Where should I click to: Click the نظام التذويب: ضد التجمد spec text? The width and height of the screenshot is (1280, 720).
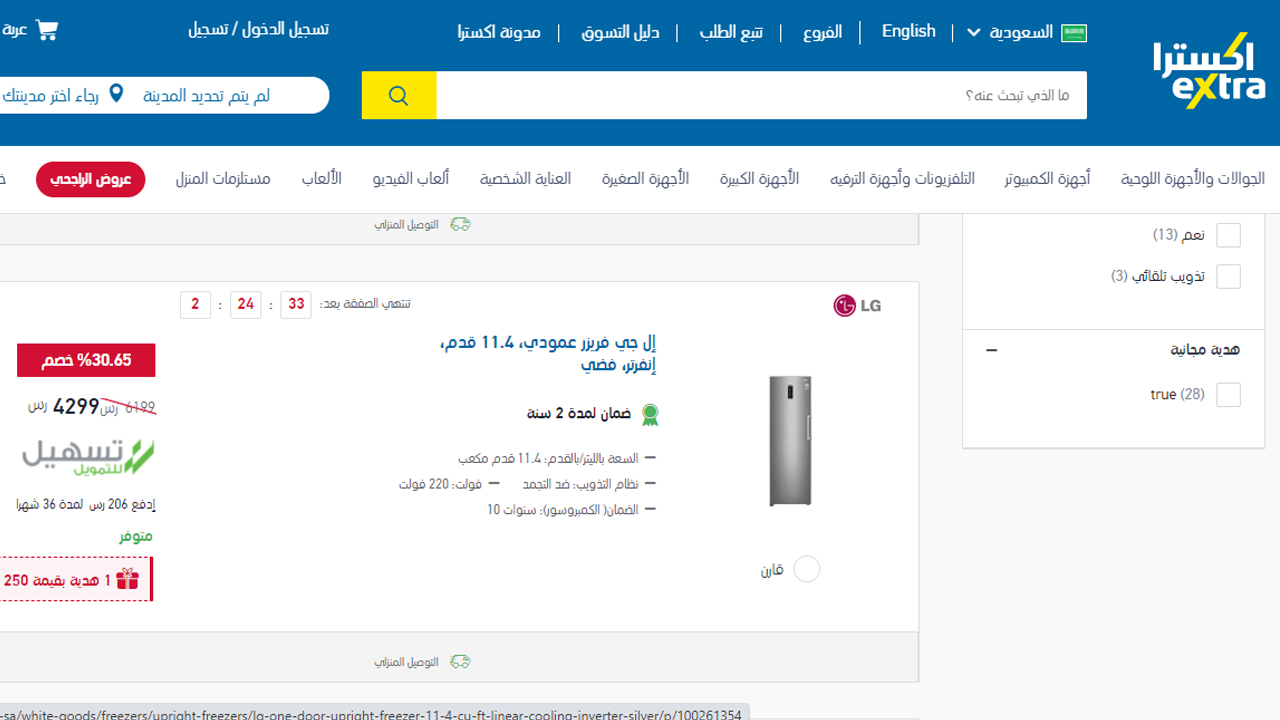580,484
